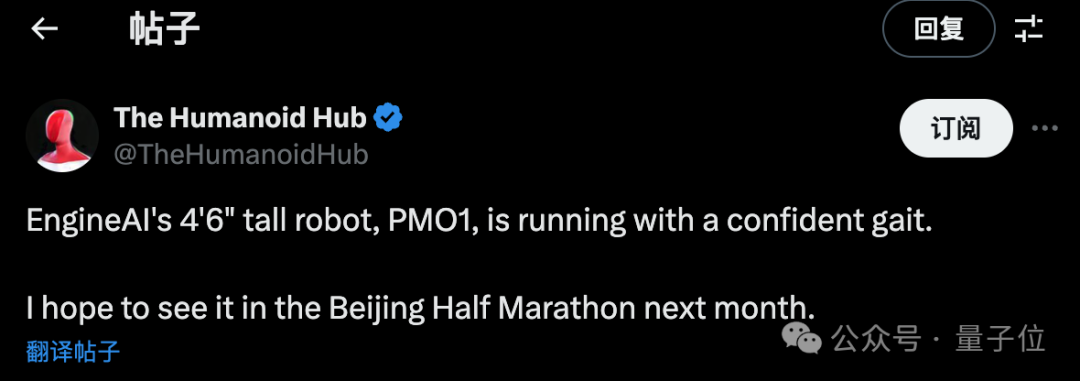
Task: Click the blue verified badge
Action: [388, 119]
